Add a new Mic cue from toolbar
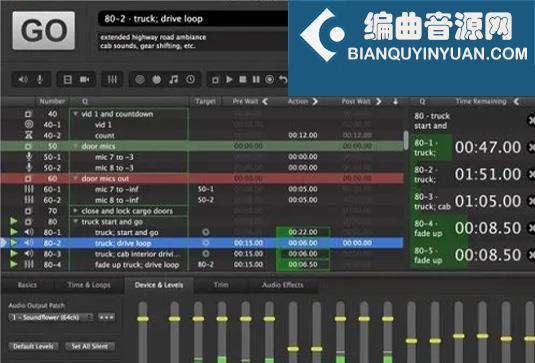 click(x=40, y=79)
